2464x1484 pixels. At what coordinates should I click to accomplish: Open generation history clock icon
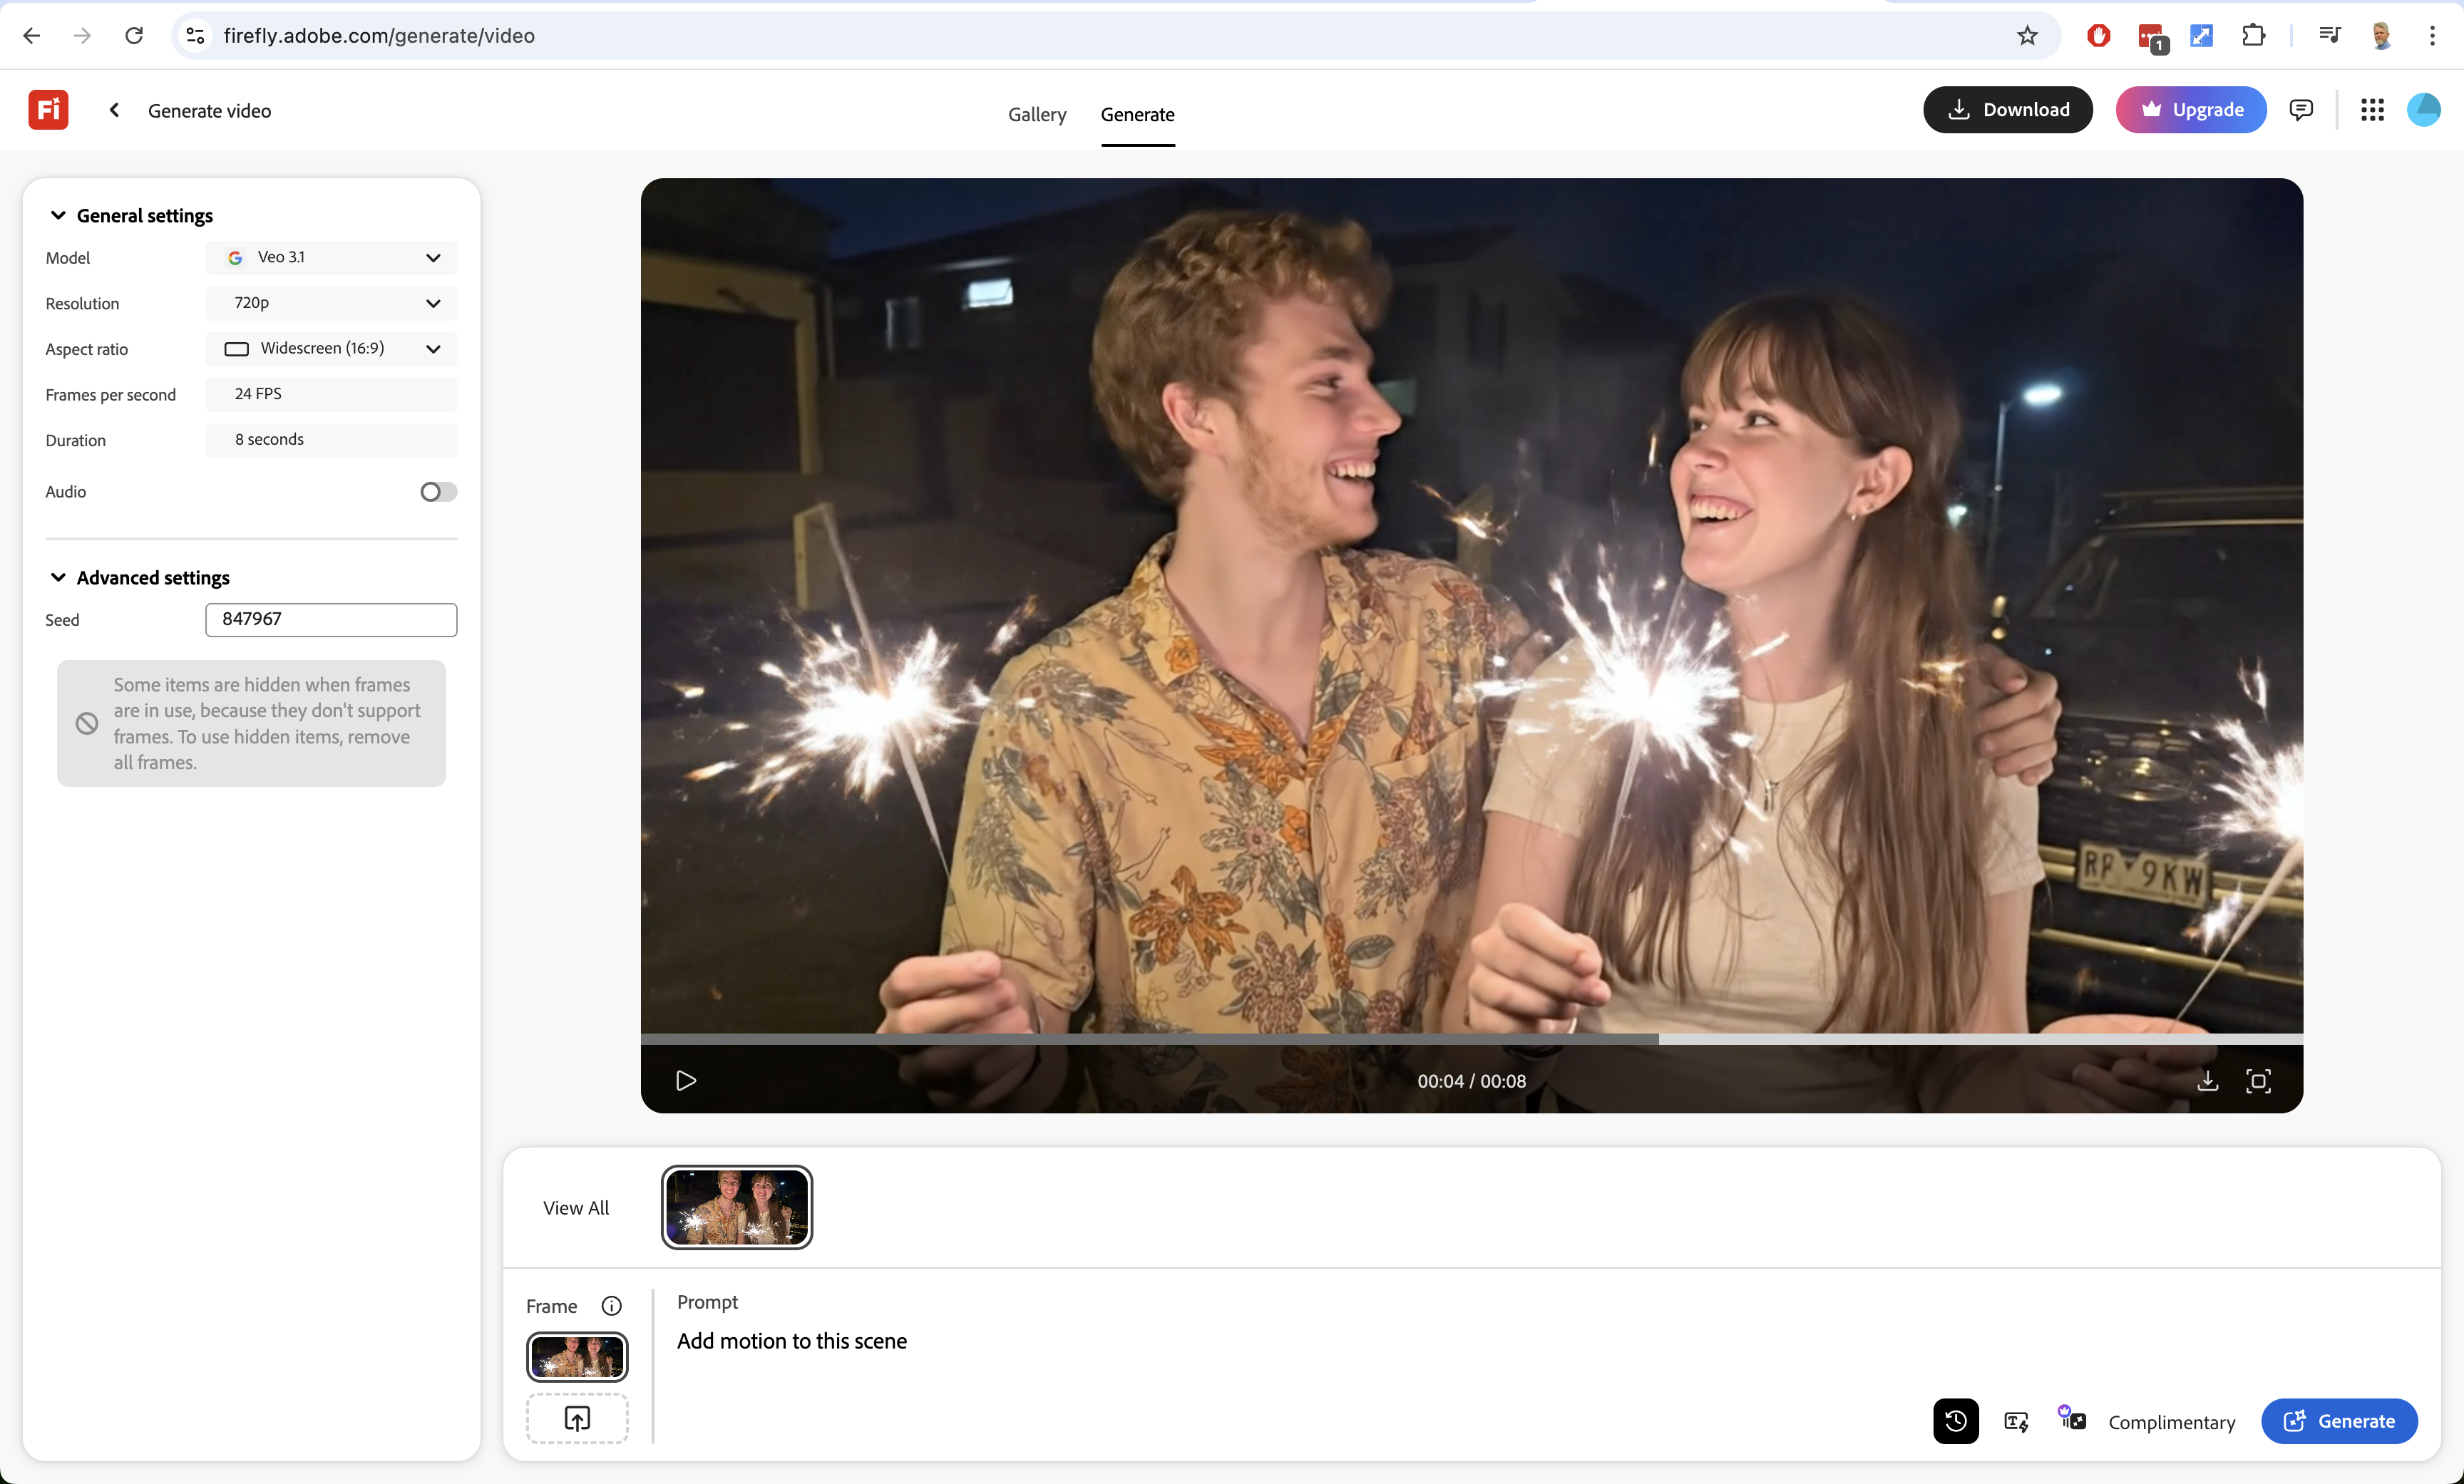[1955, 1421]
